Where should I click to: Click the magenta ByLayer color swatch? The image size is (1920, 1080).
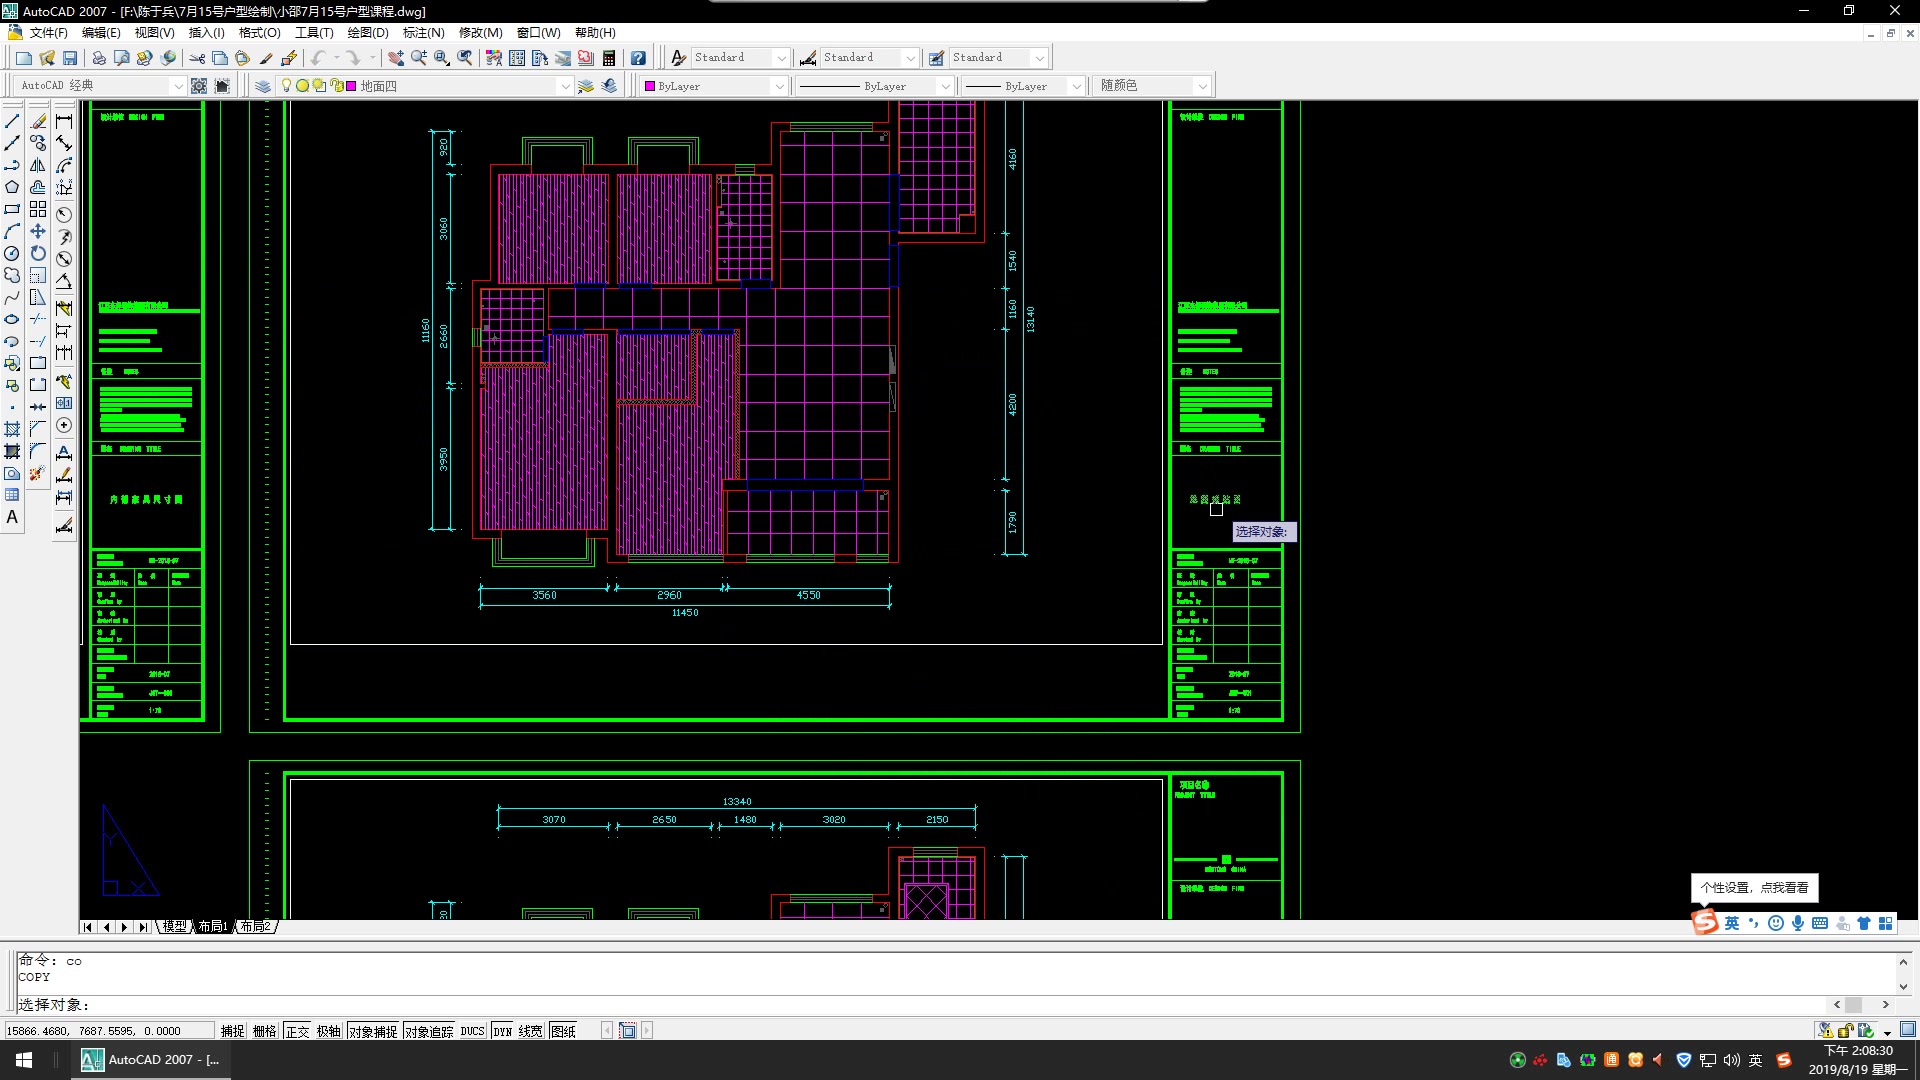click(x=650, y=86)
